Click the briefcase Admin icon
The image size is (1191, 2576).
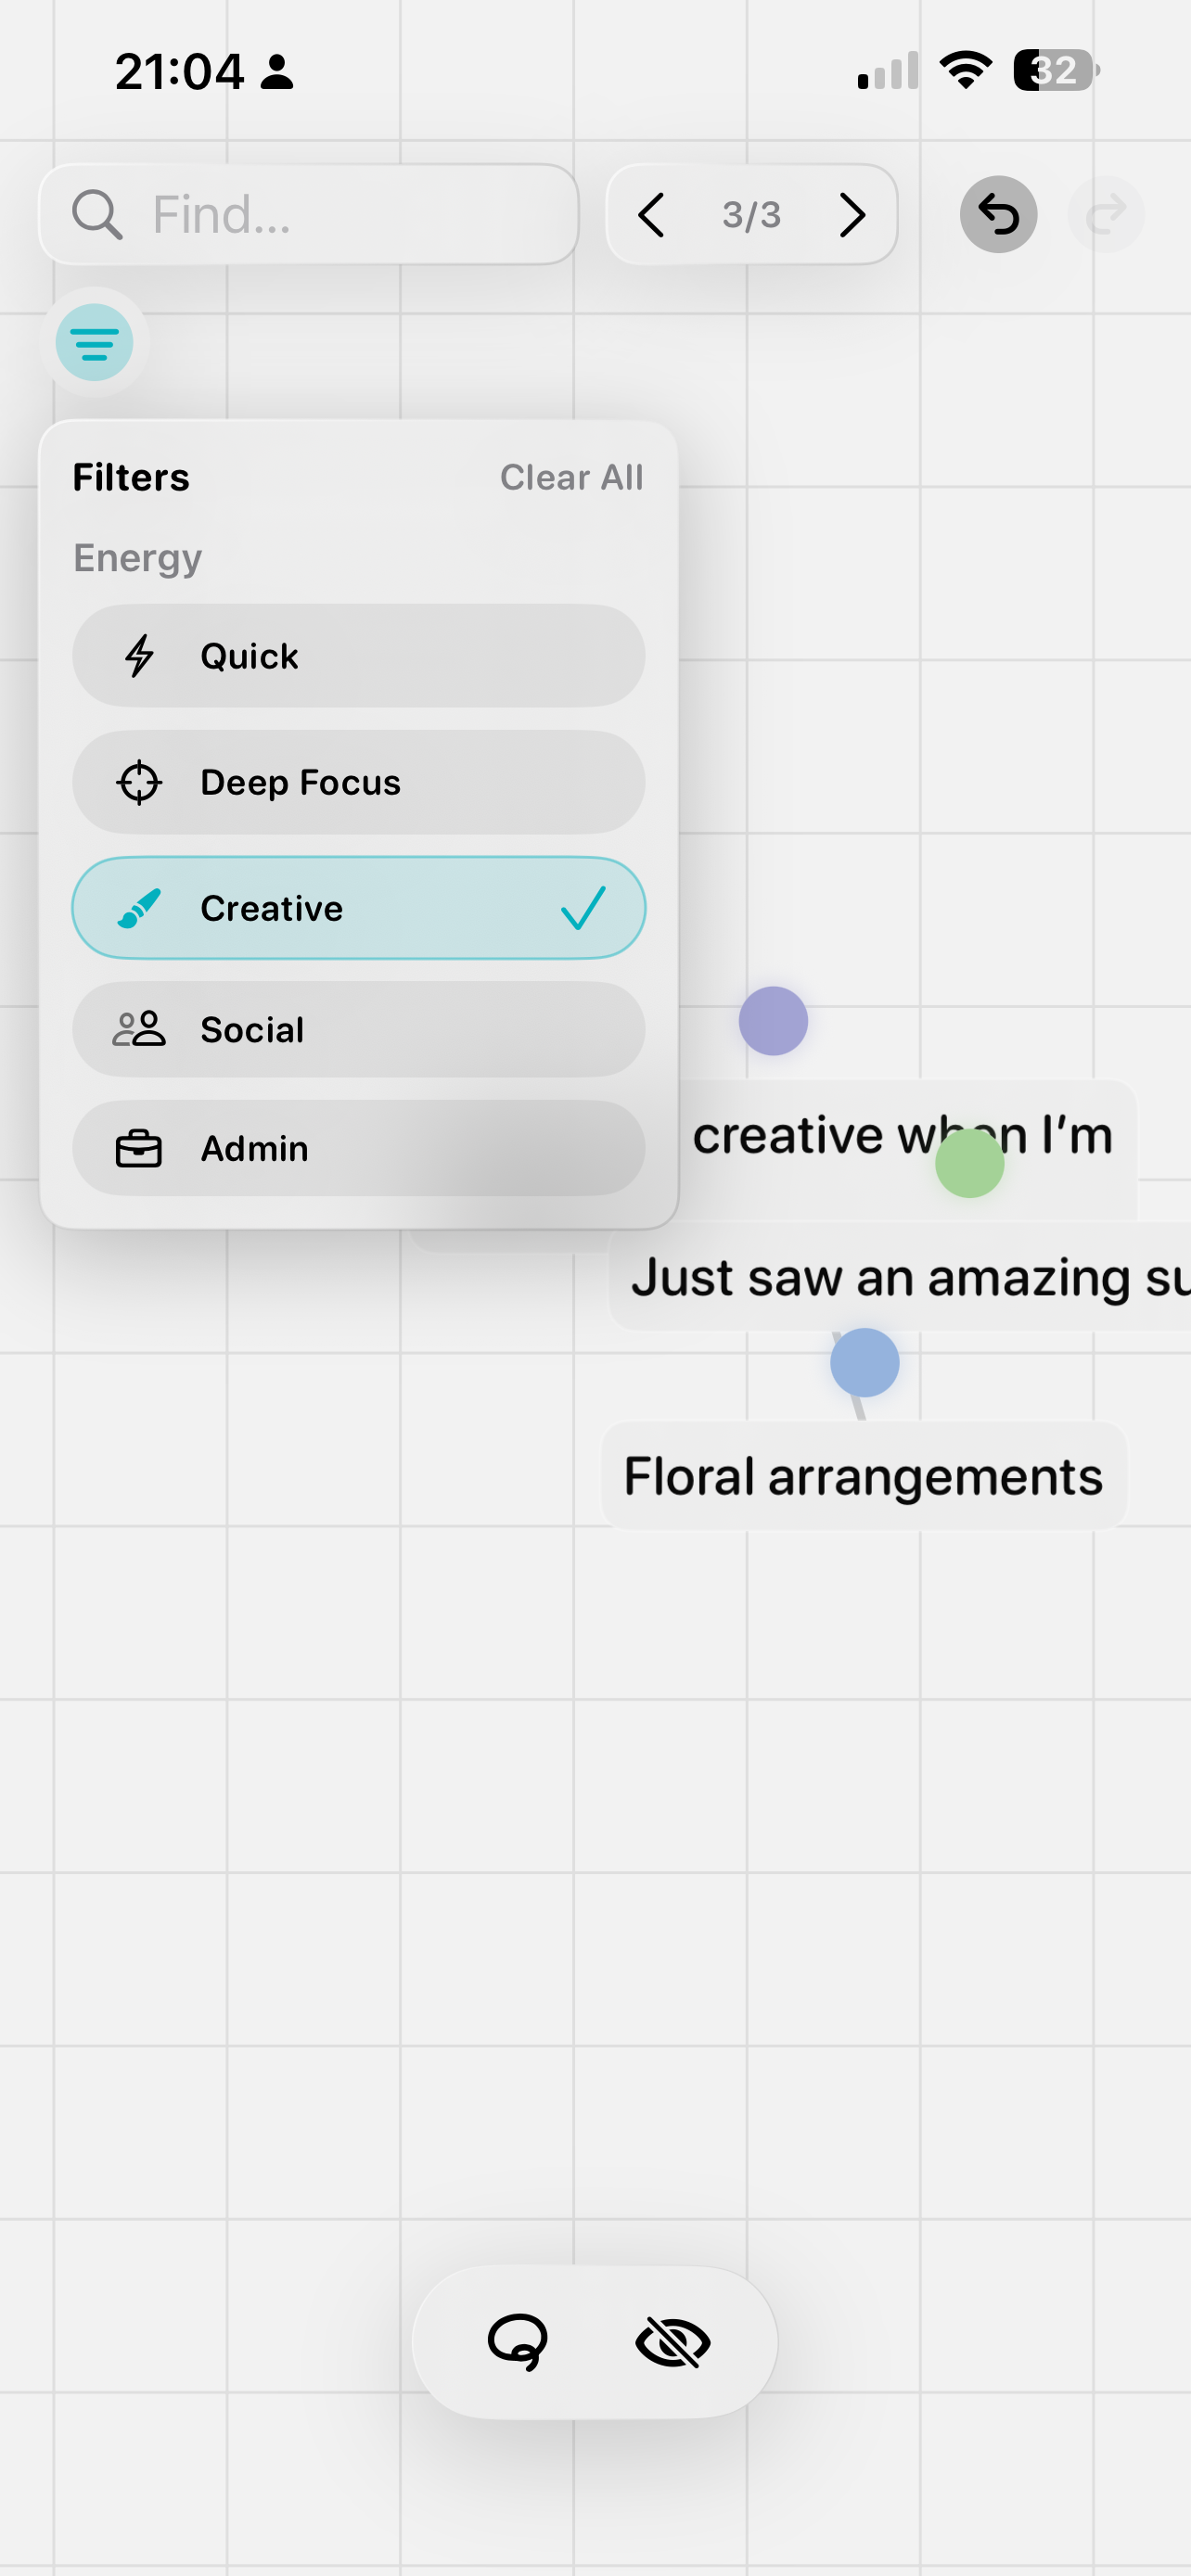point(139,1149)
